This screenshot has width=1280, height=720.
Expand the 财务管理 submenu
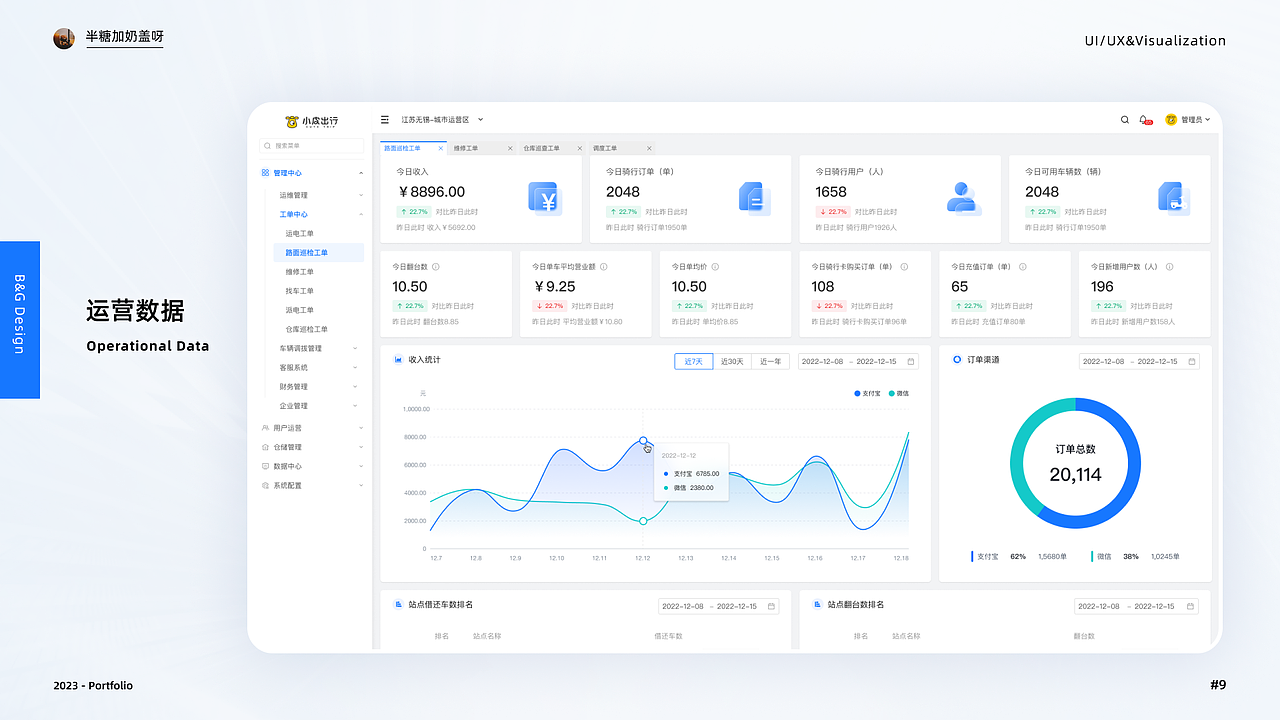(355, 386)
